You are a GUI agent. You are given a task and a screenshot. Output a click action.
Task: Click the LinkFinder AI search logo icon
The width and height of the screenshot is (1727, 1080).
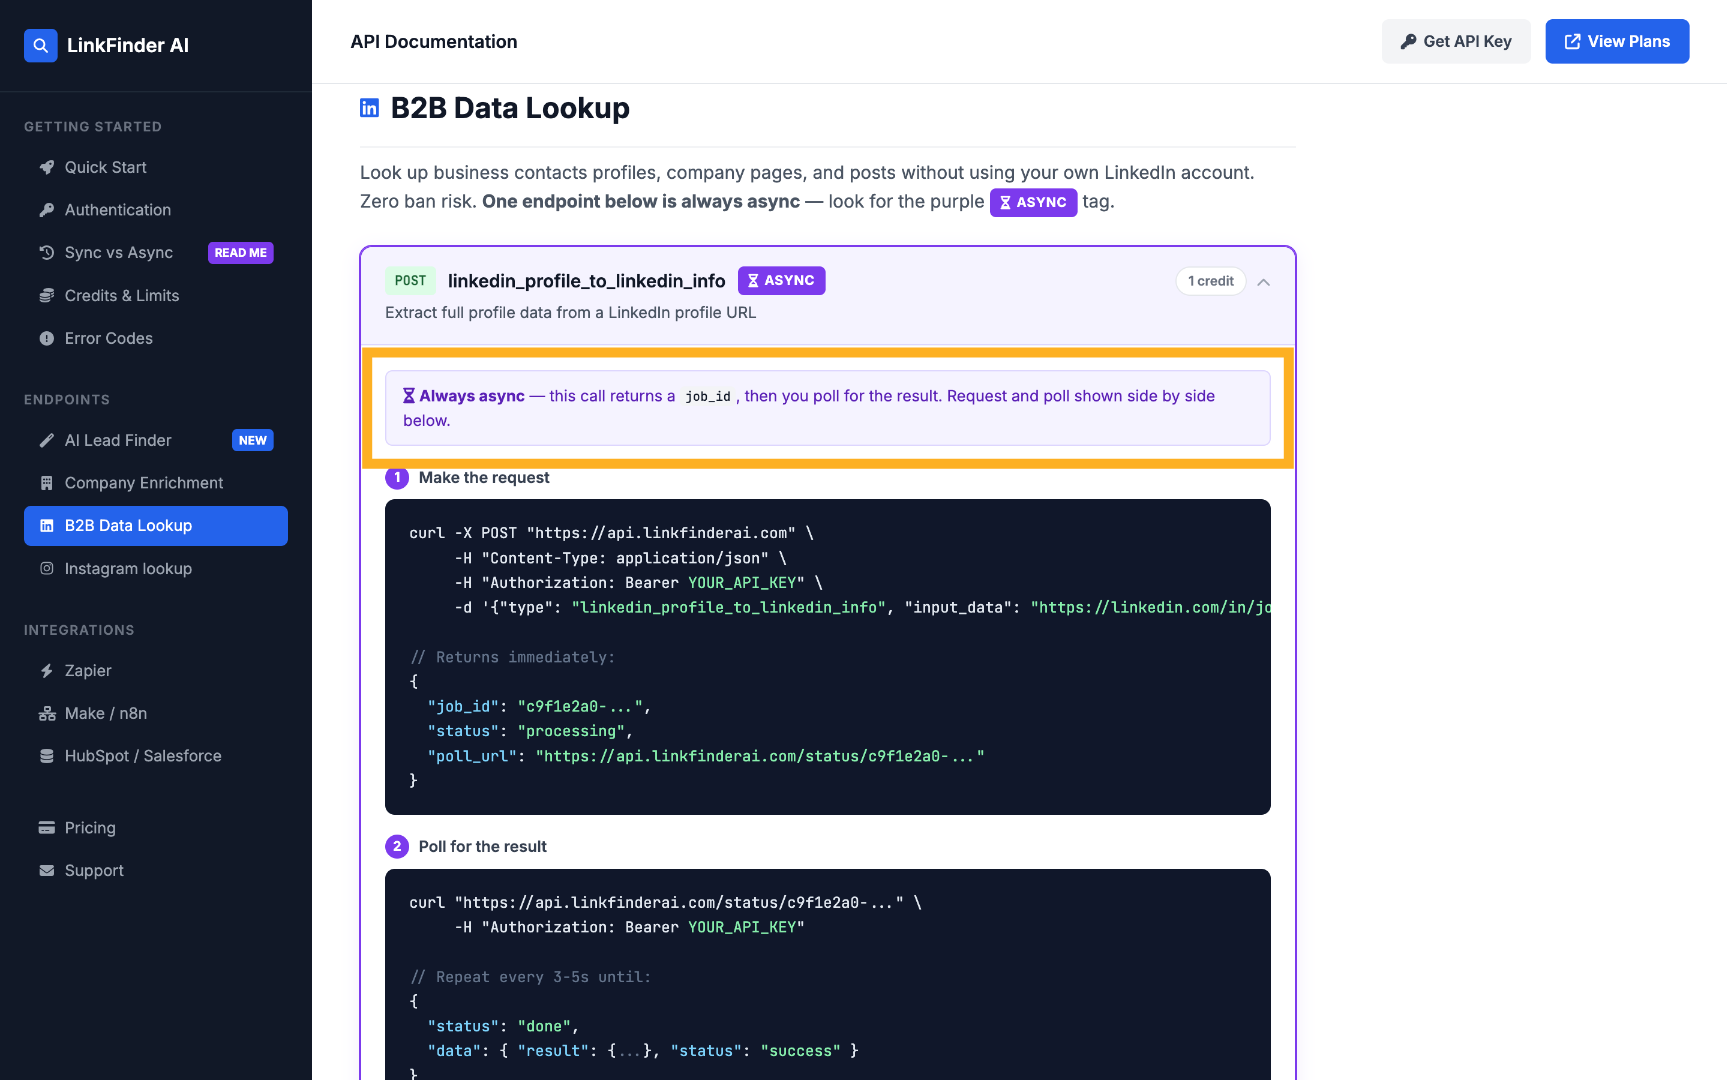41,45
